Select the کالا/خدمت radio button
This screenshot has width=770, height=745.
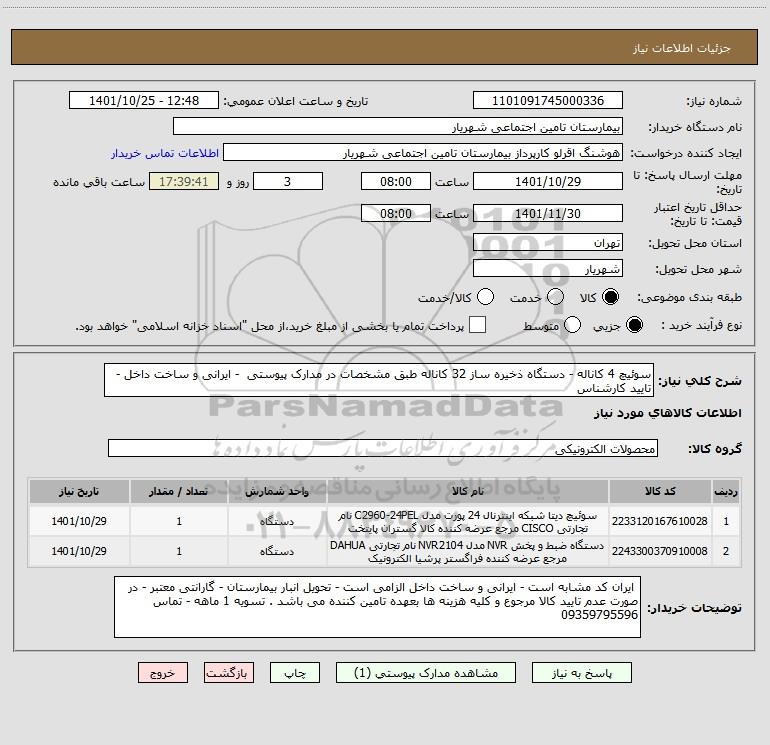click(x=486, y=297)
